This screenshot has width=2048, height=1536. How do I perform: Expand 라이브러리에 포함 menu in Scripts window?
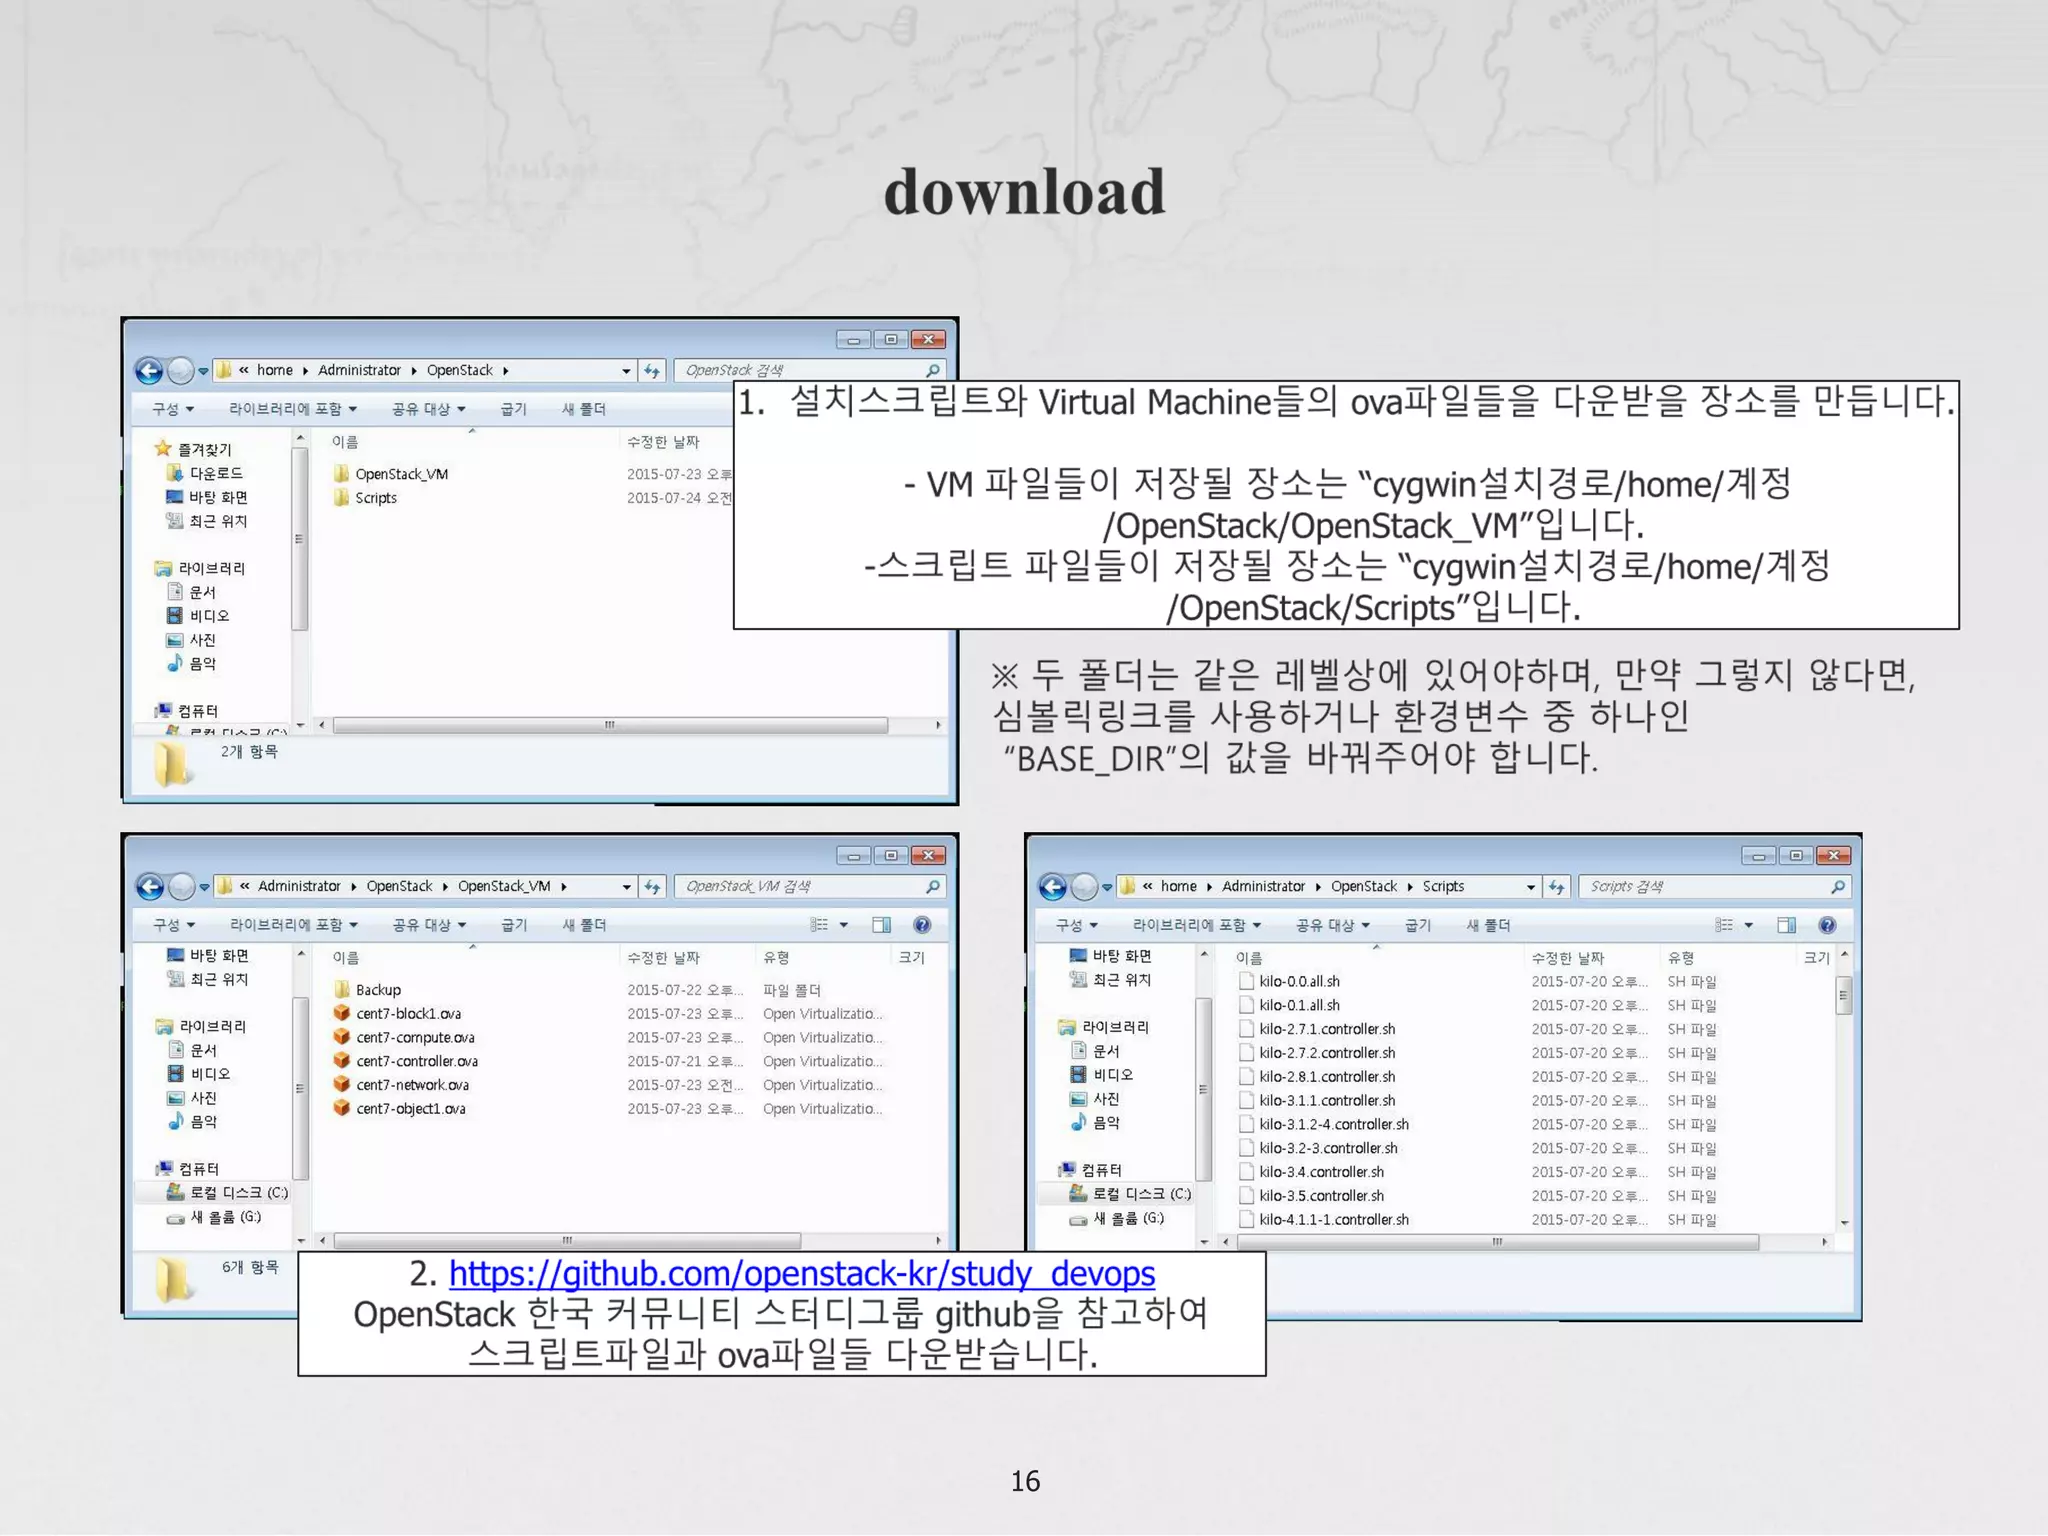(1196, 926)
